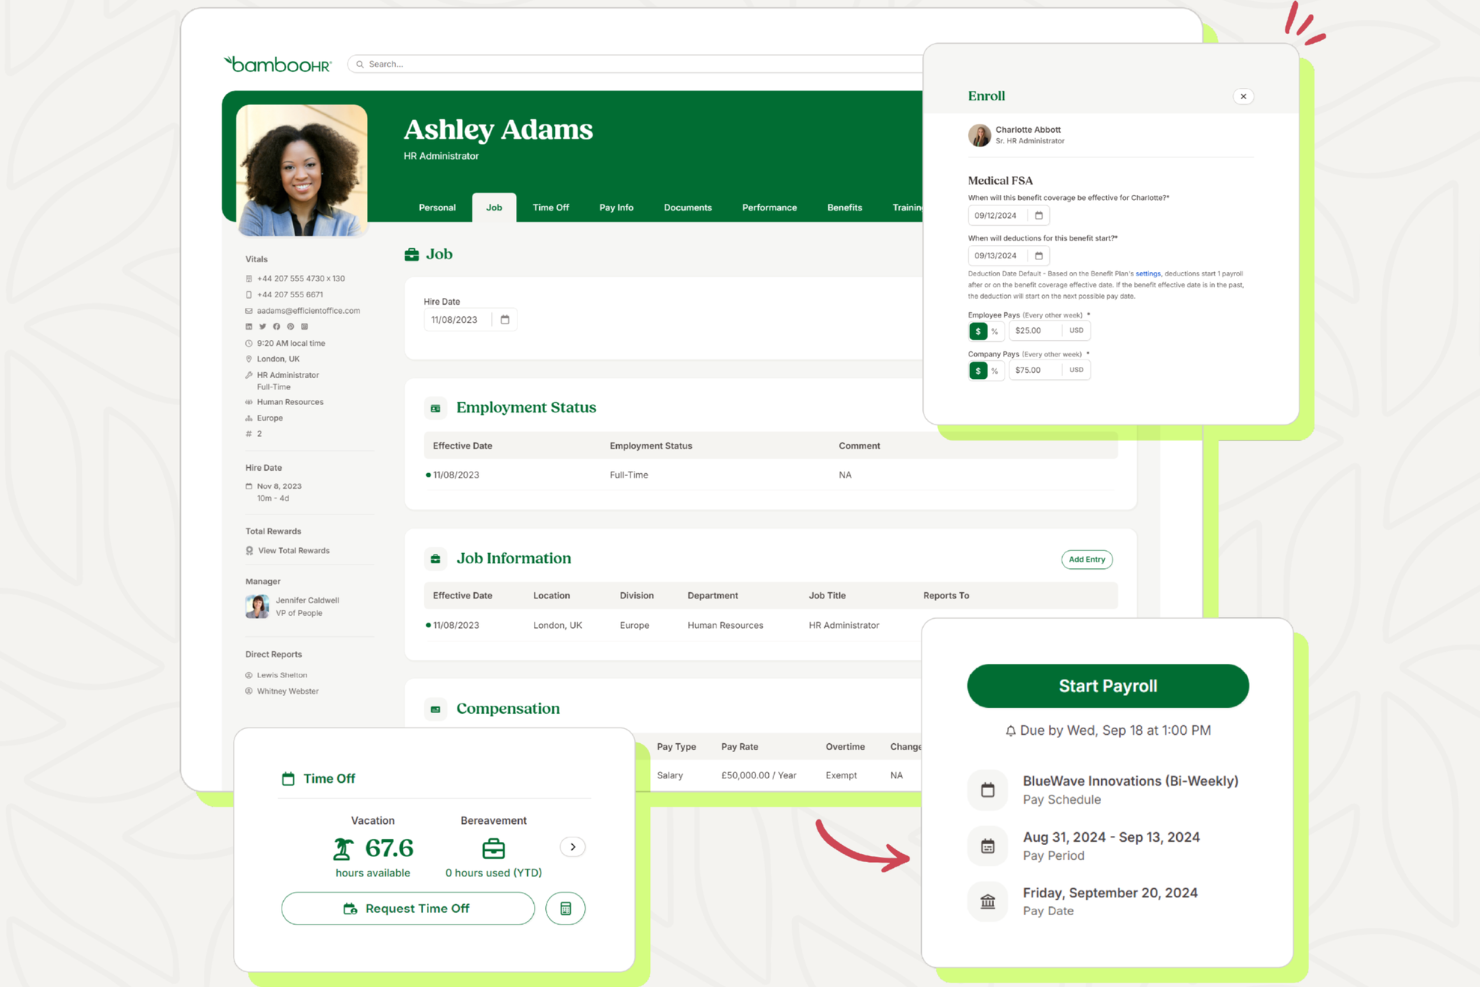Click the Compensation section icon
This screenshot has height=987, width=1480.
[435, 709]
